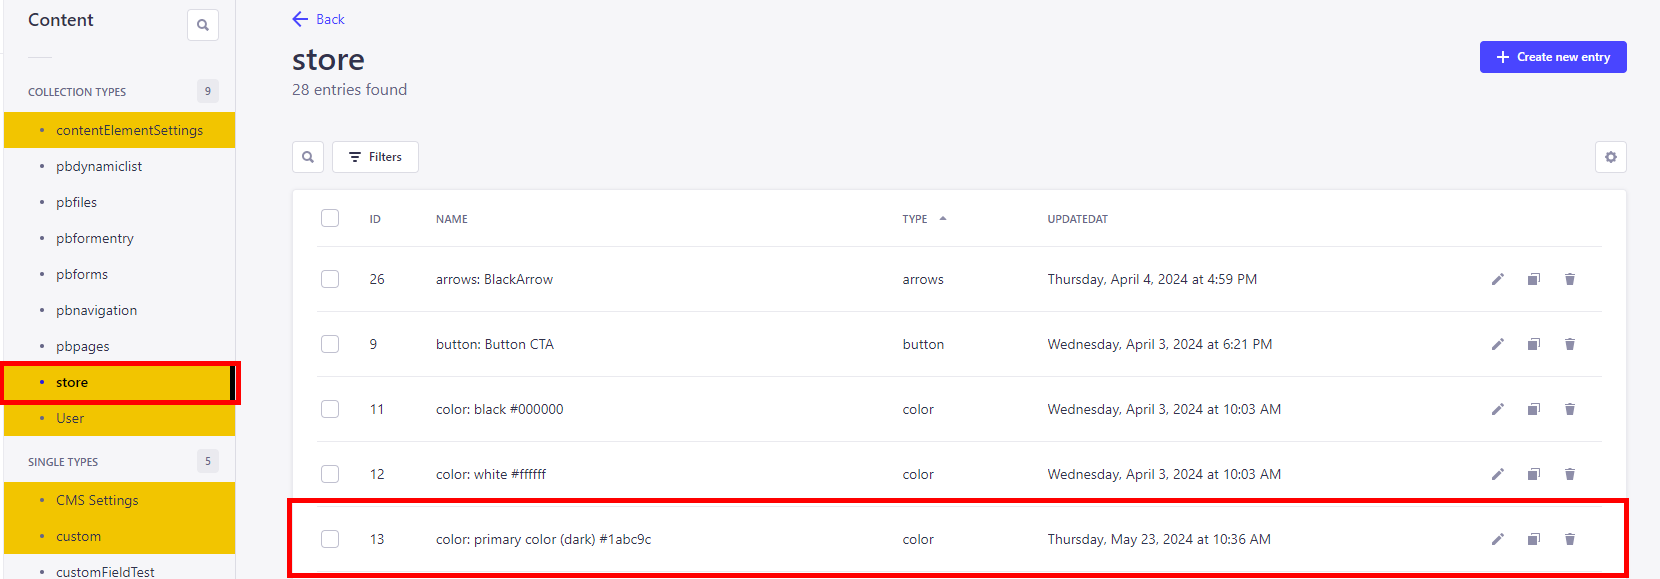Delete the color: white #ffffff entry
This screenshot has height=579, width=1660.
click(1569, 474)
